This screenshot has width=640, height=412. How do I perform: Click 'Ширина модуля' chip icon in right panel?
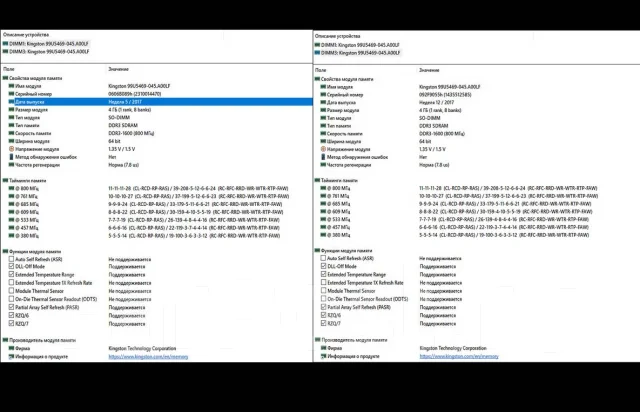323,142
